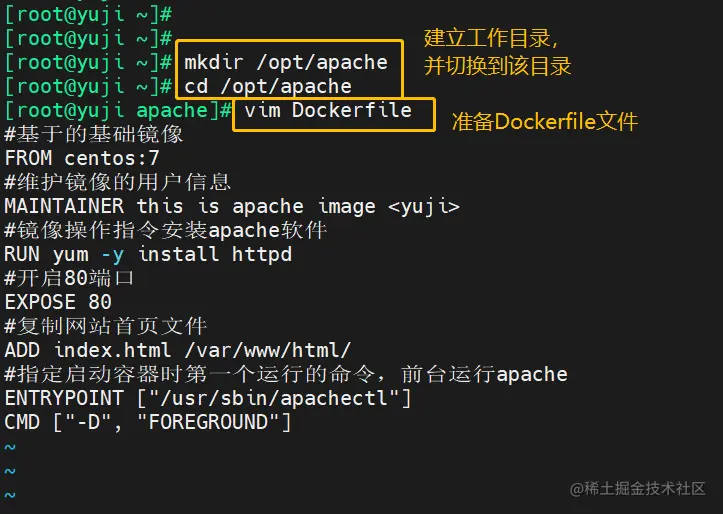
Task: Click the 'RUN yum -y install httpd' line
Action: pyautogui.click(x=148, y=254)
